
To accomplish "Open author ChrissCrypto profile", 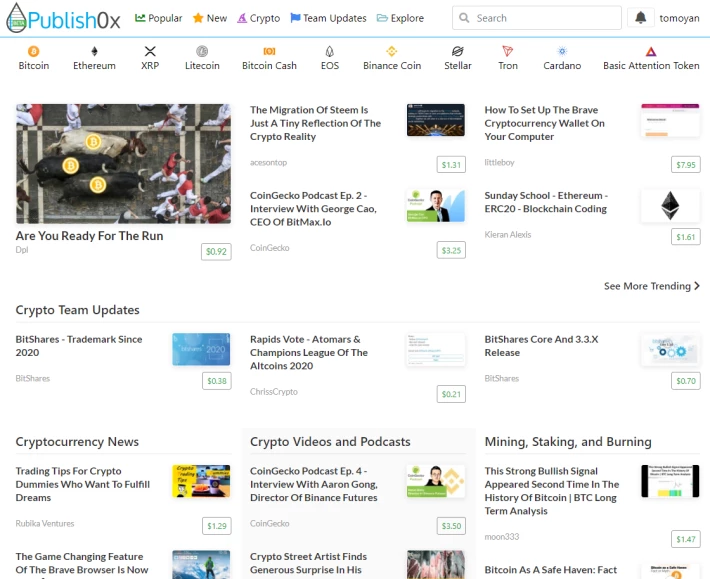I will pos(273,392).
